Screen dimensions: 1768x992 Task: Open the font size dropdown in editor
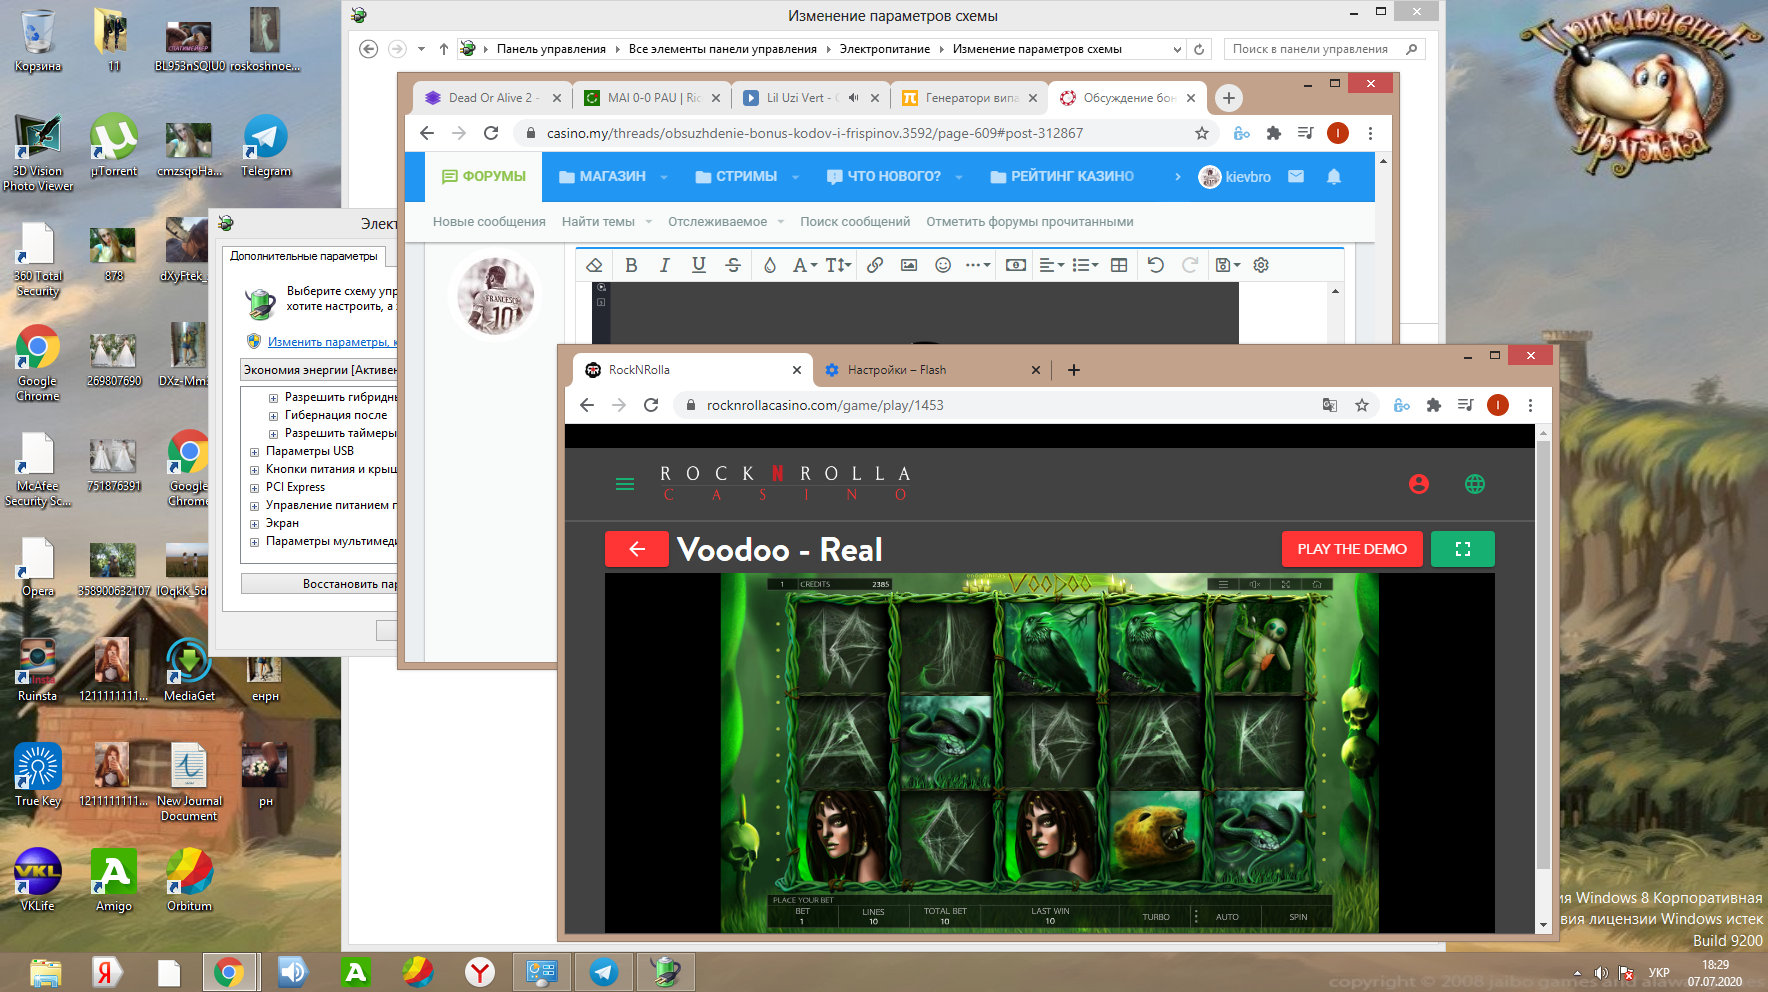pos(838,265)
